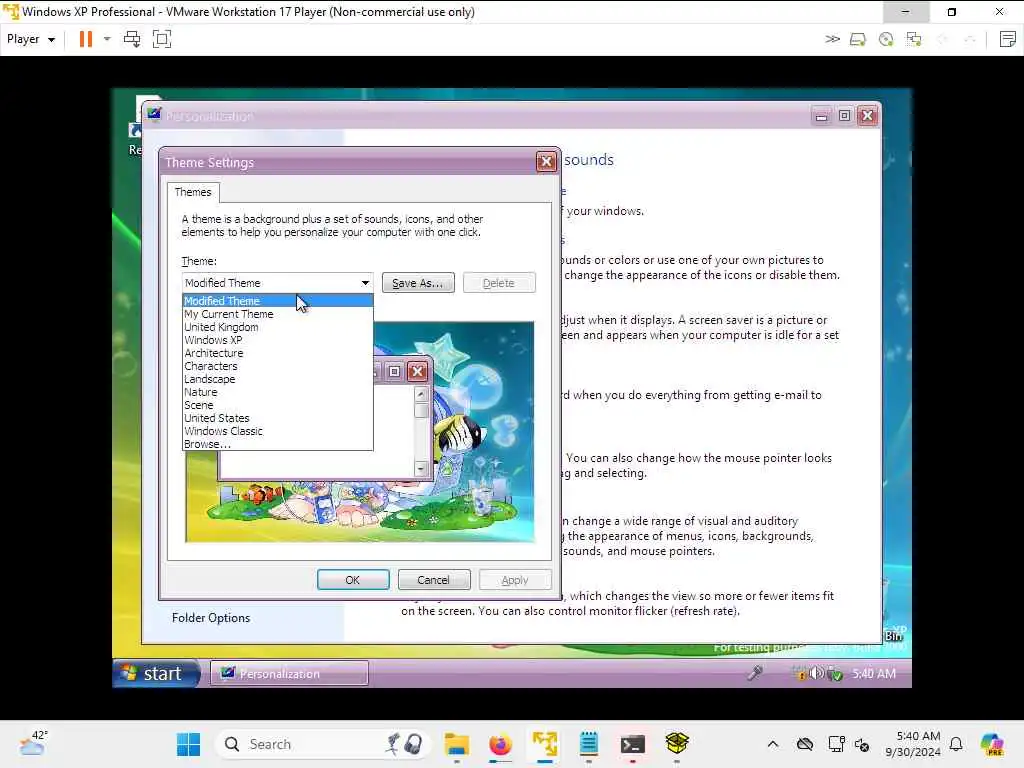This screenshot has width=1024, height=768.
Task: Choose Modified Theme in the dropdown list
Action: 278,300
